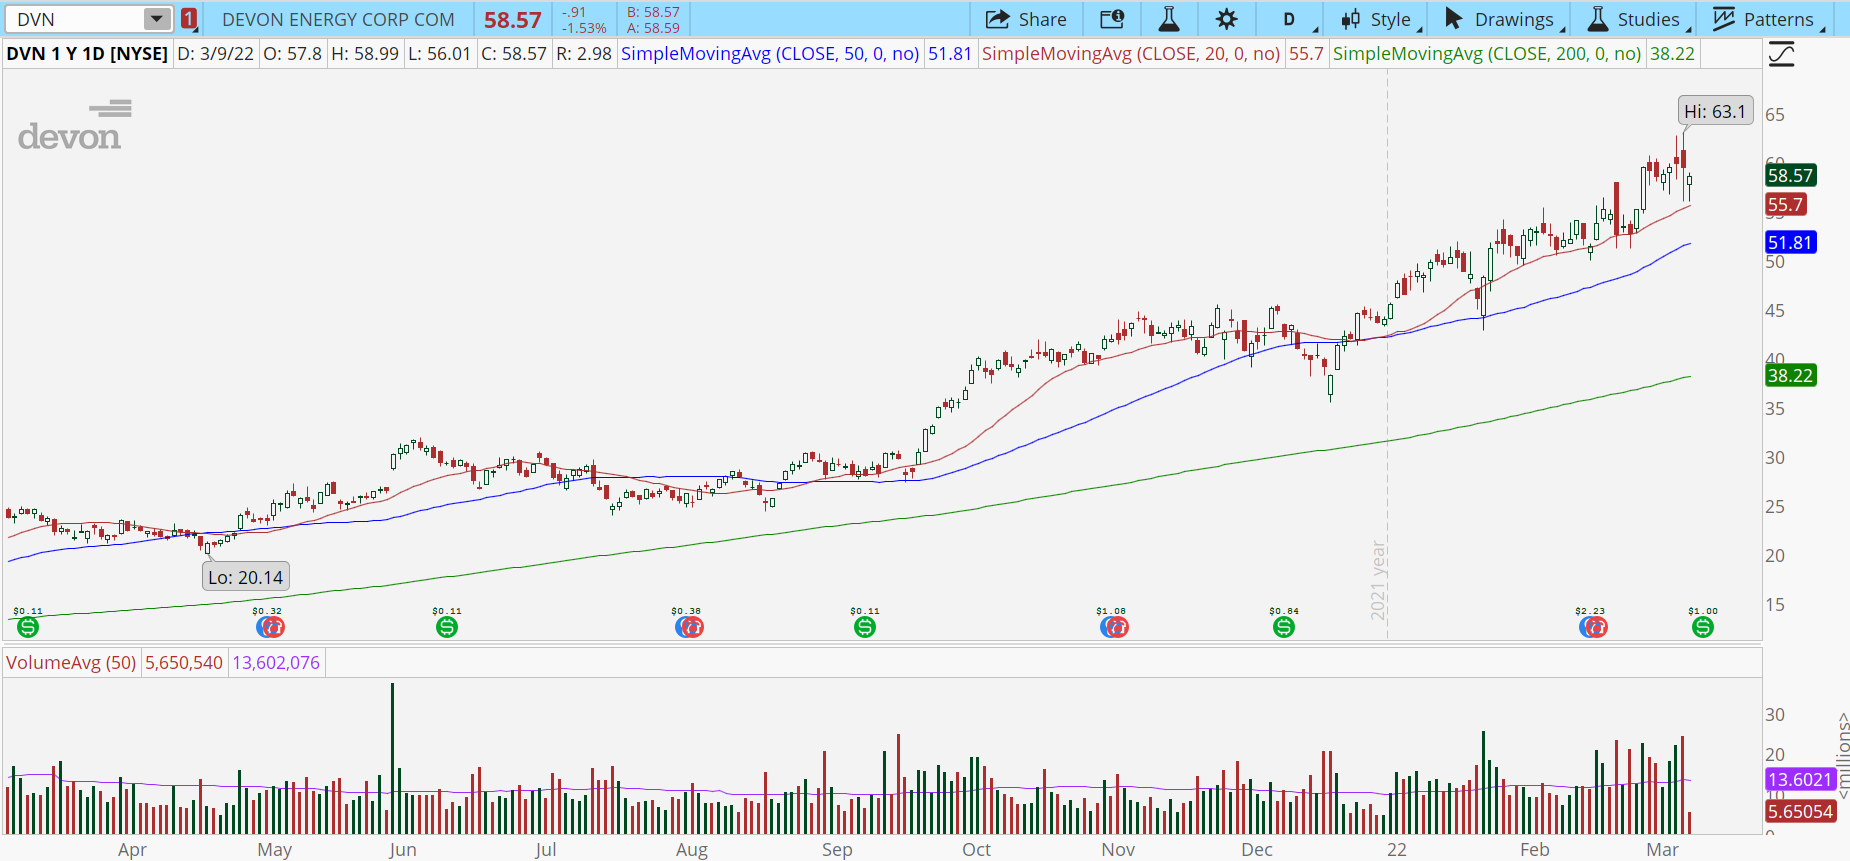Open the time frame setup icon

pyautogui.click(x=1112, y=19)
